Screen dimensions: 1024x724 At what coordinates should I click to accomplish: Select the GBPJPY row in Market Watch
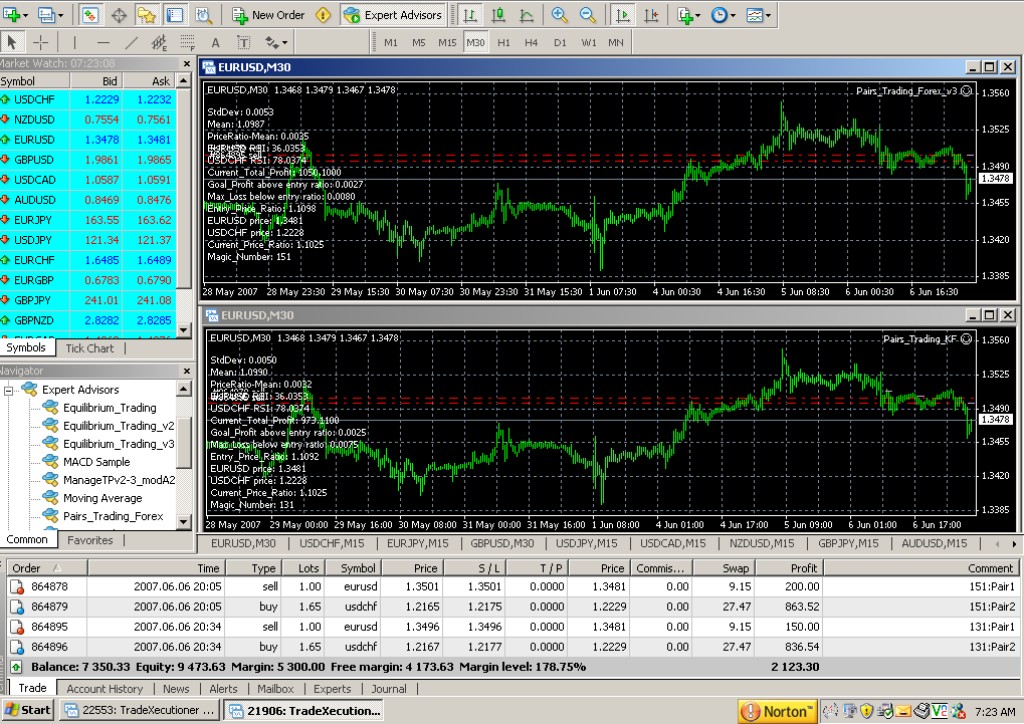pyautogui.click(x=88, y=300)
